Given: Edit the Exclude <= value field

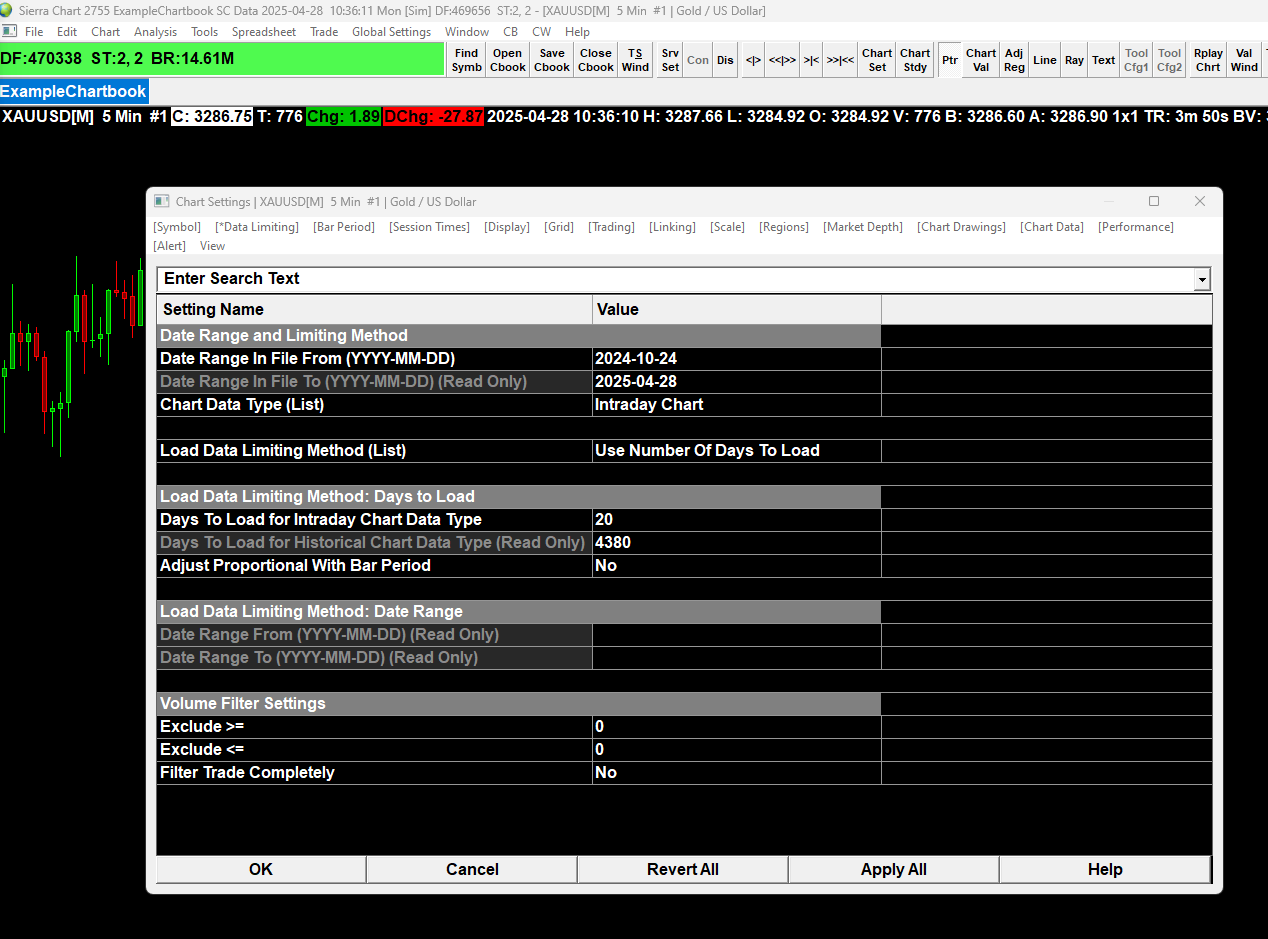Looking at the screenshot, I should [x=736, y=750].
